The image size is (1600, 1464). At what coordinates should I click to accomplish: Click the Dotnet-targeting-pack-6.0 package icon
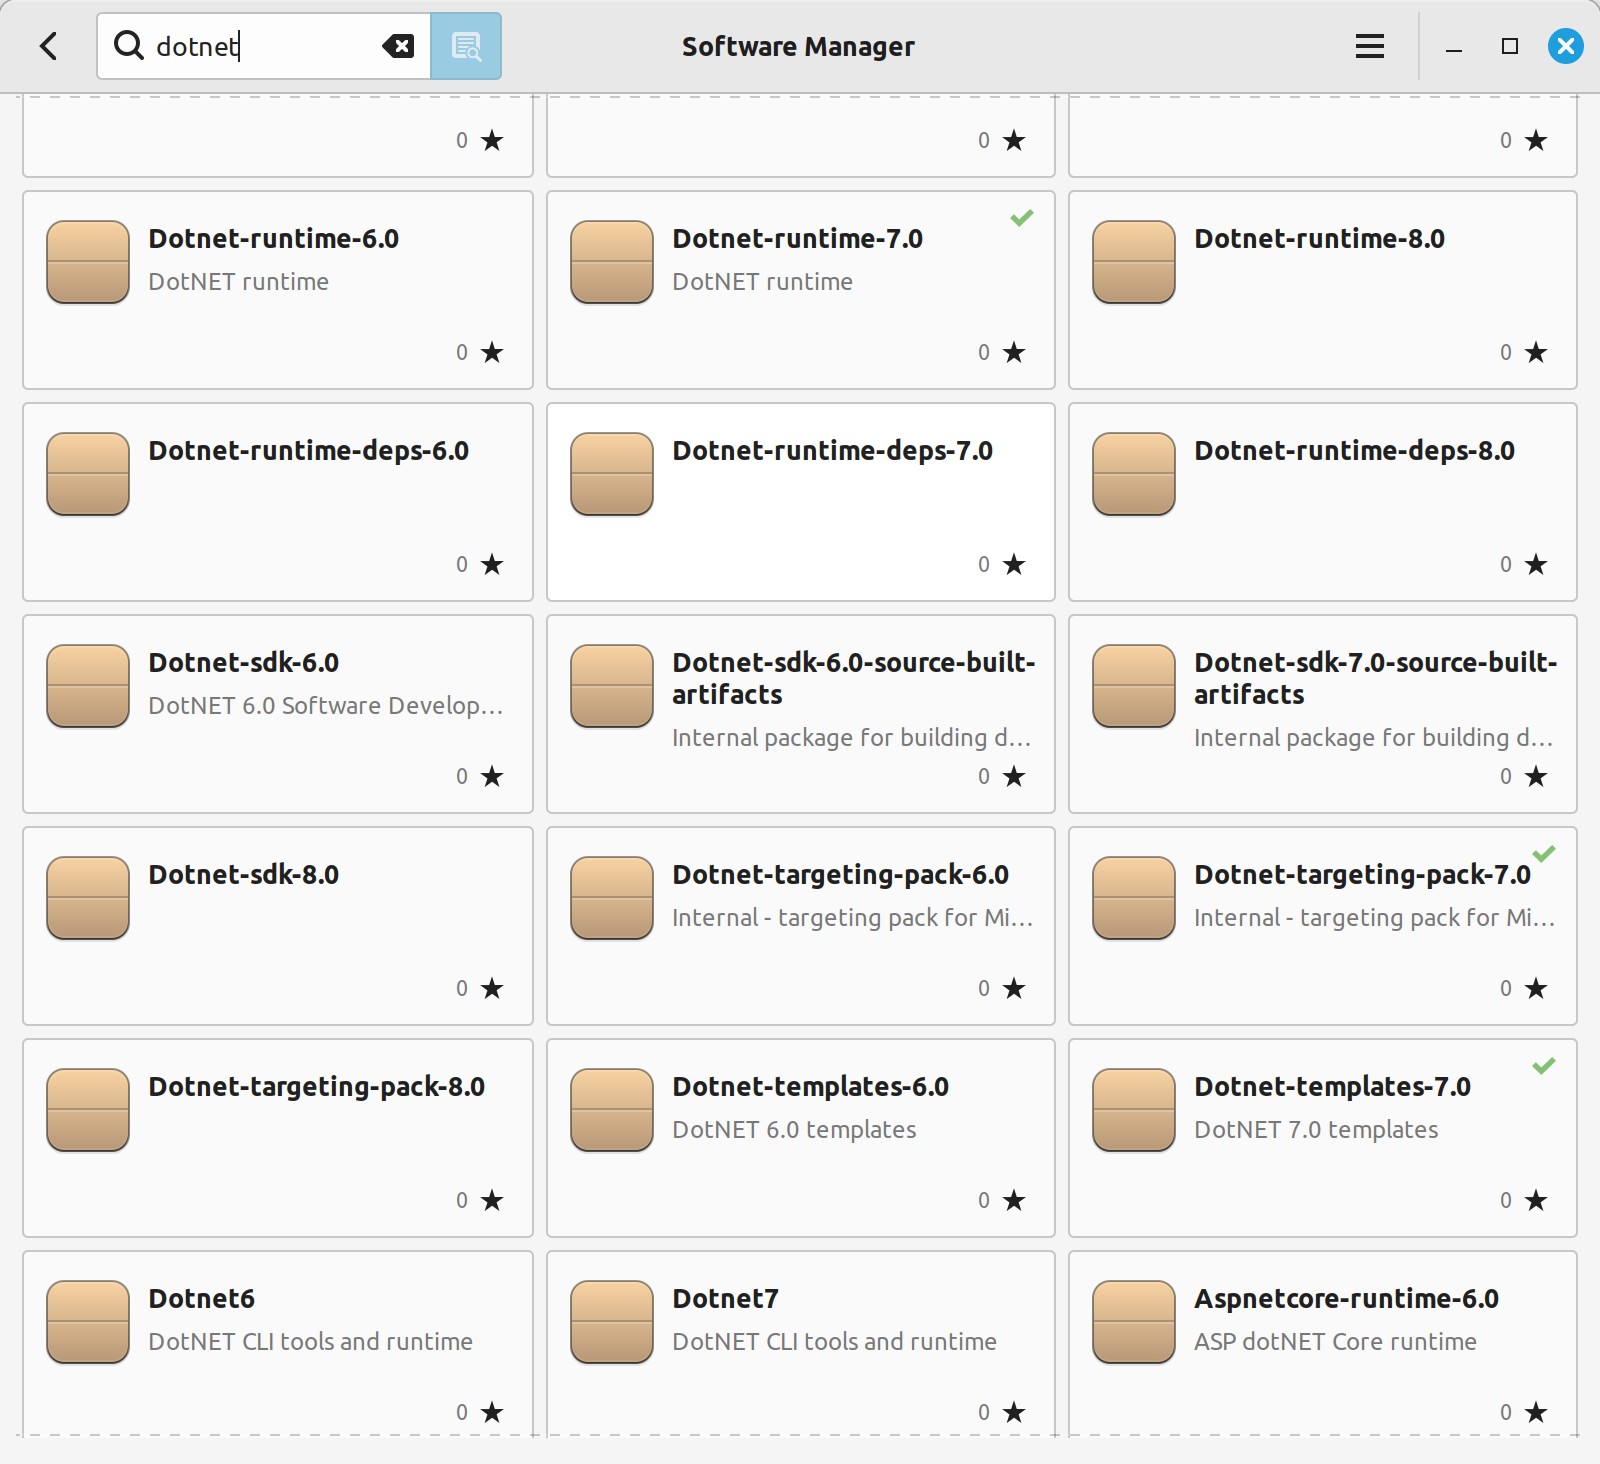tap(612, 898)
